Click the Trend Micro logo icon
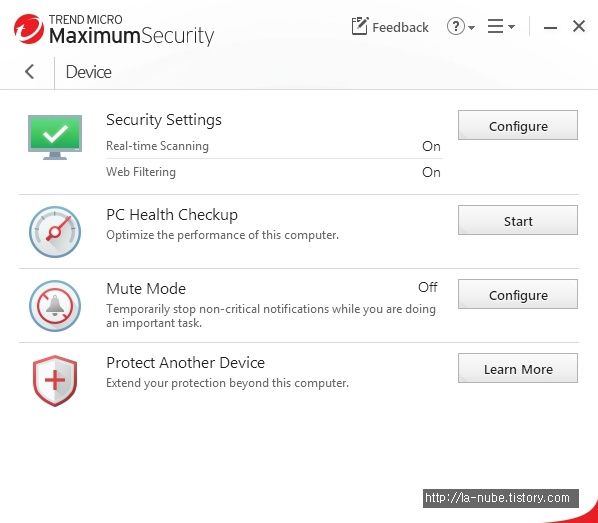598x523 pixels. 29,29
